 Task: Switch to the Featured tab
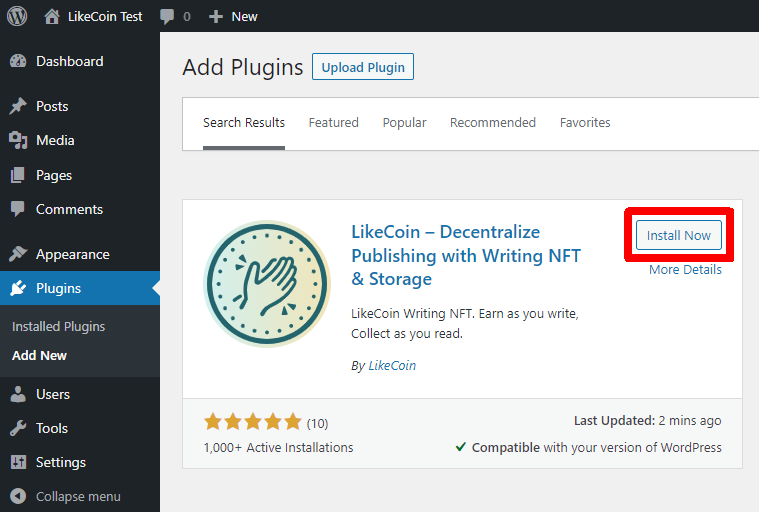[334, 122]
